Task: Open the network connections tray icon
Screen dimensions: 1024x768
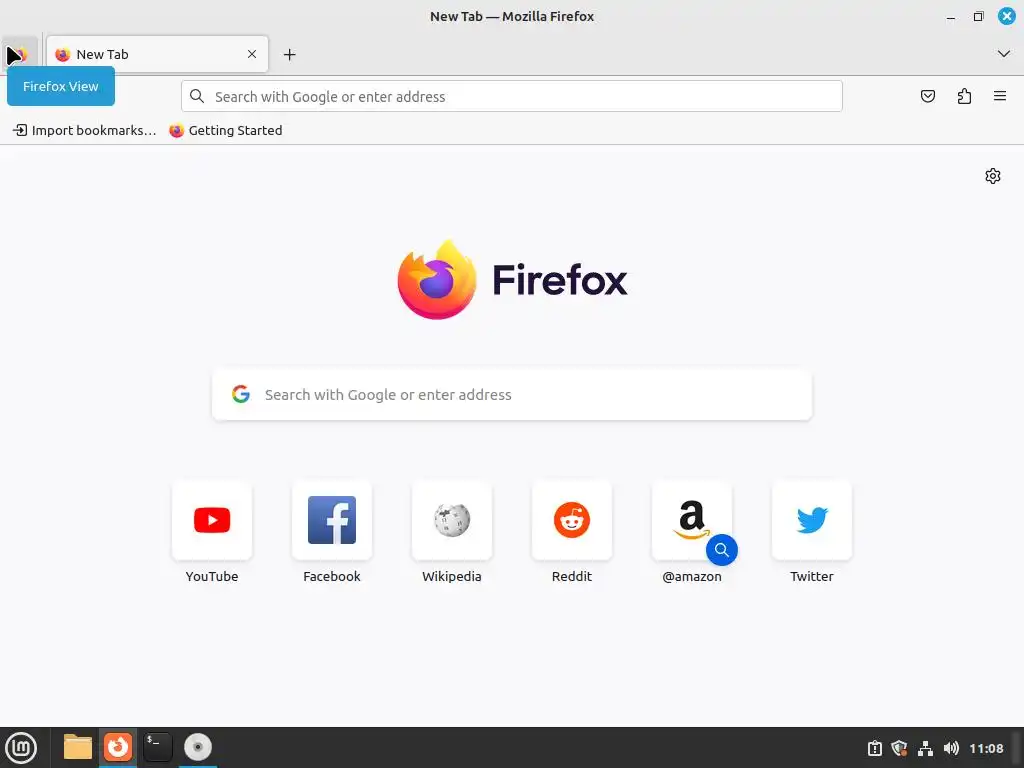Action: coord(925,748)
